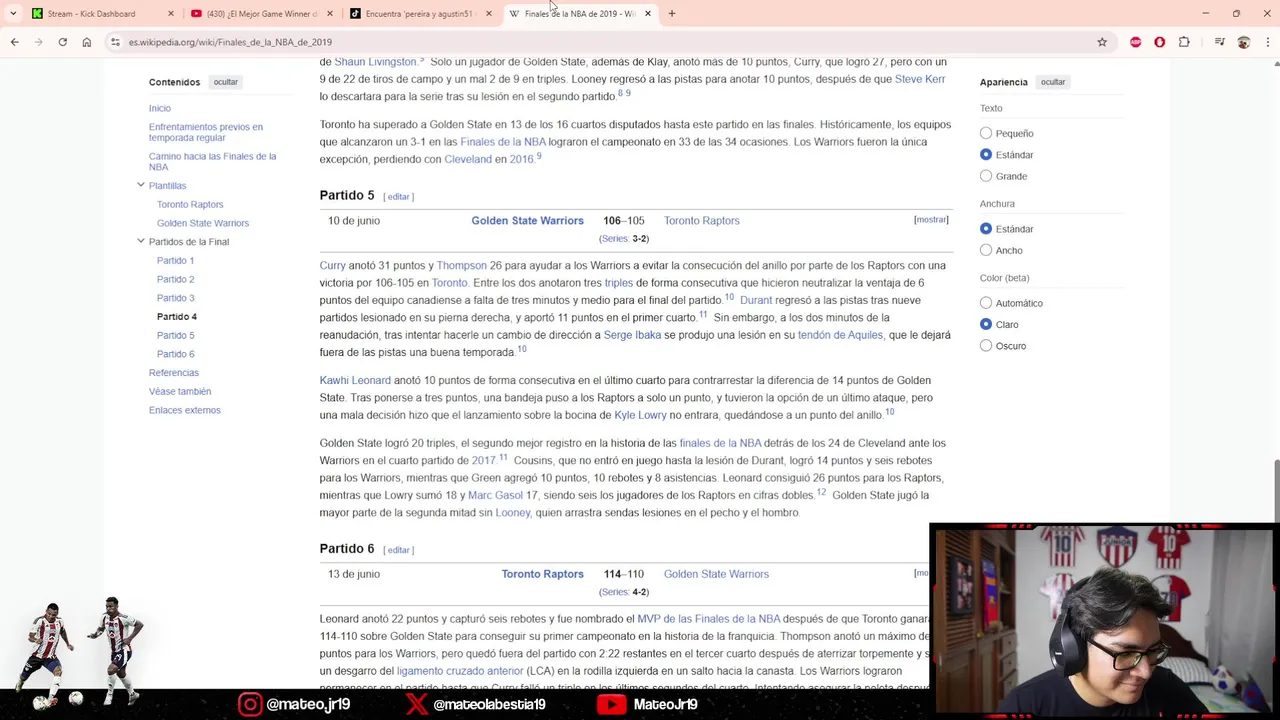The image size is (1280, 720).
Task: Open a new browser tab
Action: tap(672, 14)
